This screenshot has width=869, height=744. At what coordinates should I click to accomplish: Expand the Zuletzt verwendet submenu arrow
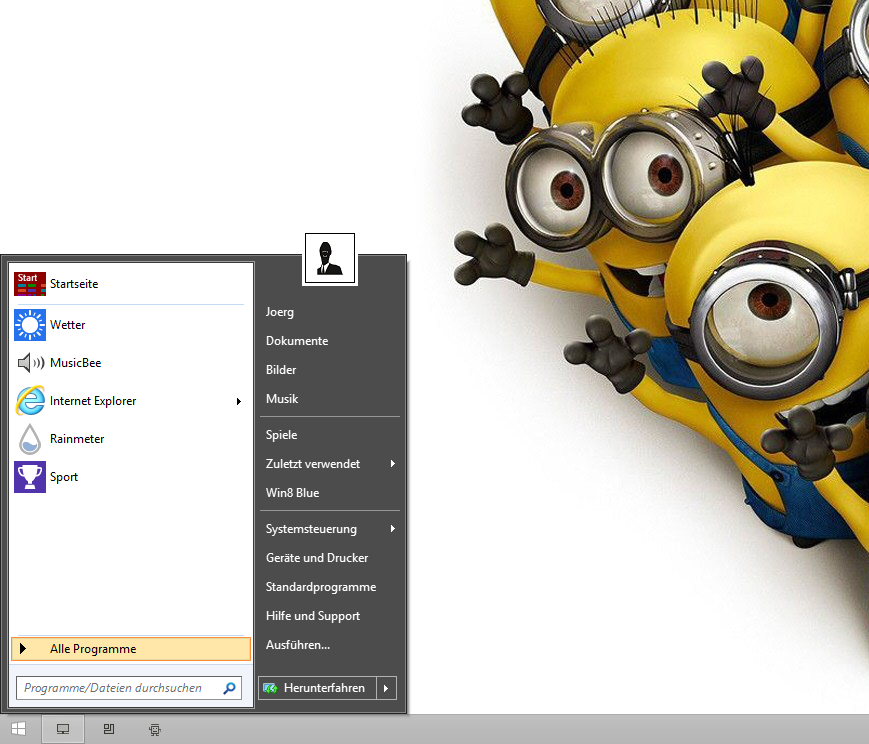coord(392,463)
